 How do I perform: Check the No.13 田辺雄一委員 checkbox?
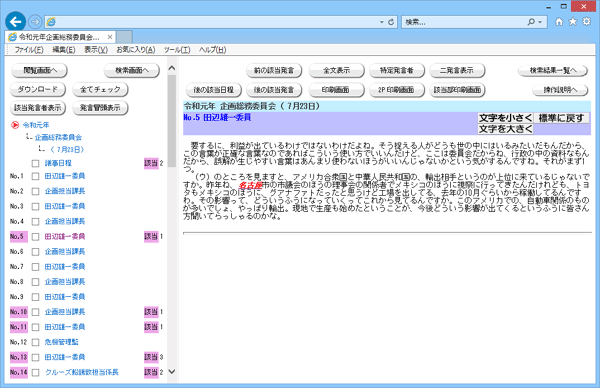(x=35, y=357)
